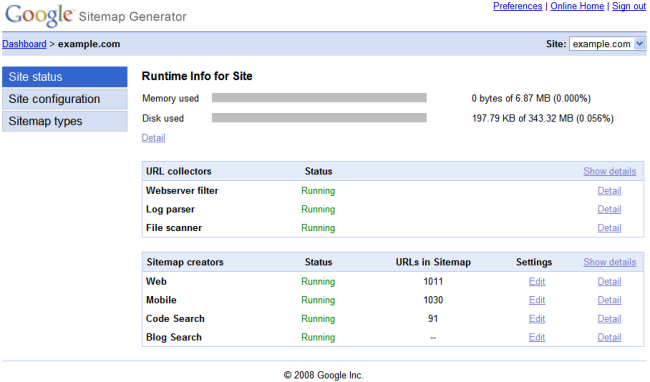Go to Online Home
The width and height of the screenshot is (650, 382).
577,6
